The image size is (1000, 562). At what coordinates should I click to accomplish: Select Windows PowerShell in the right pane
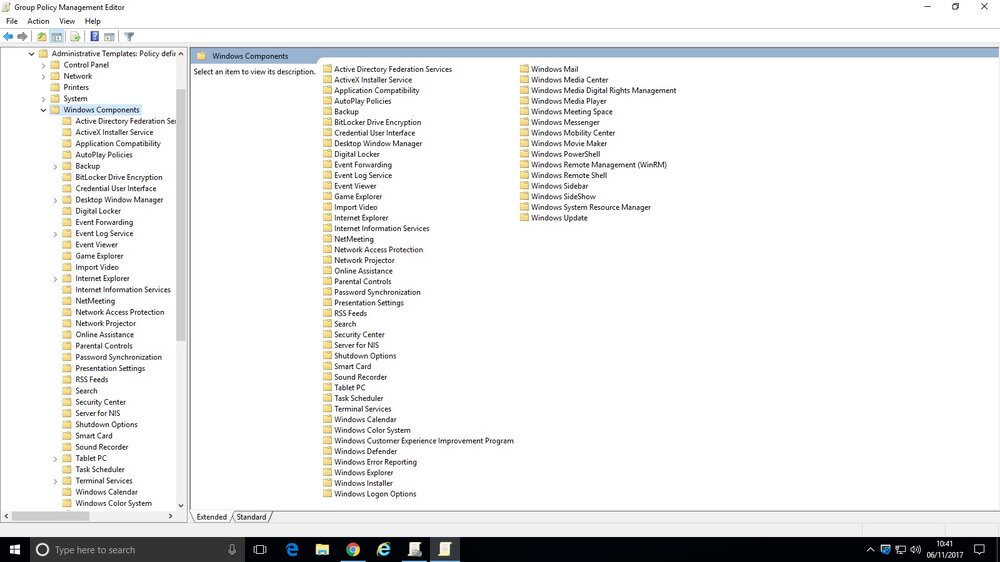click(x=565, y=154)
